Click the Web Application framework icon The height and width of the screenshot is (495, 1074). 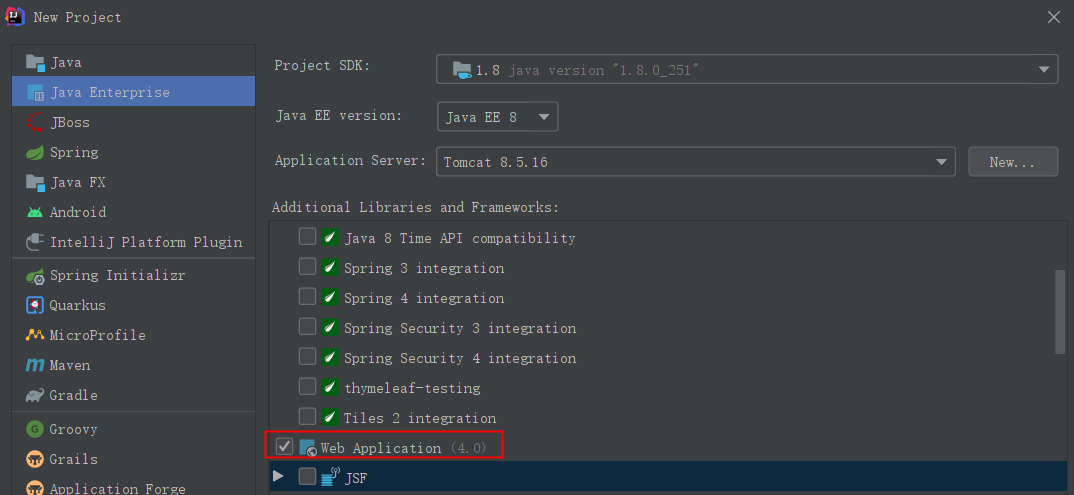tap(308, 448)
